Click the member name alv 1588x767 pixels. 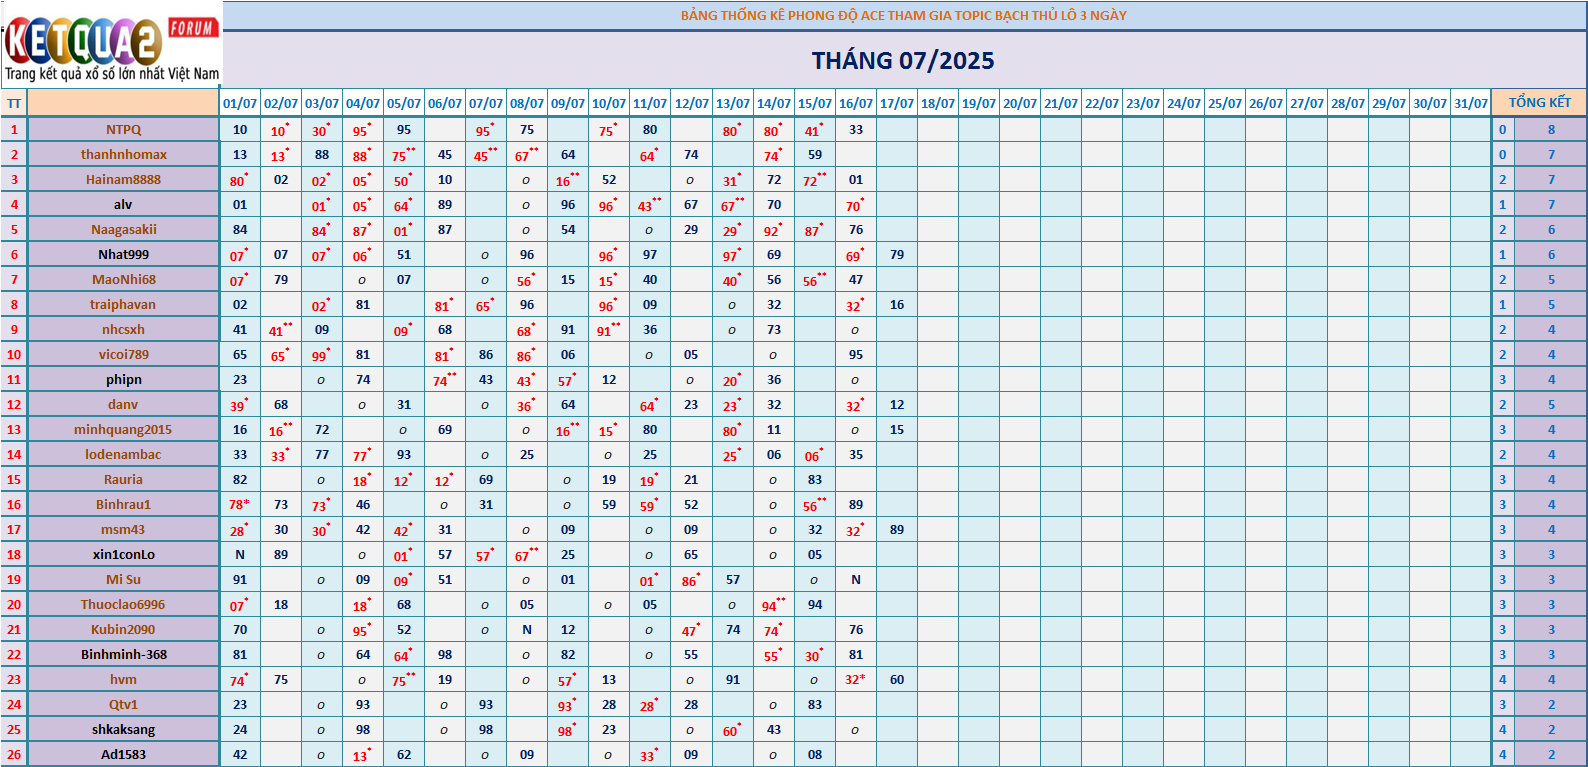pyautogui.click(x=124, y=205)
